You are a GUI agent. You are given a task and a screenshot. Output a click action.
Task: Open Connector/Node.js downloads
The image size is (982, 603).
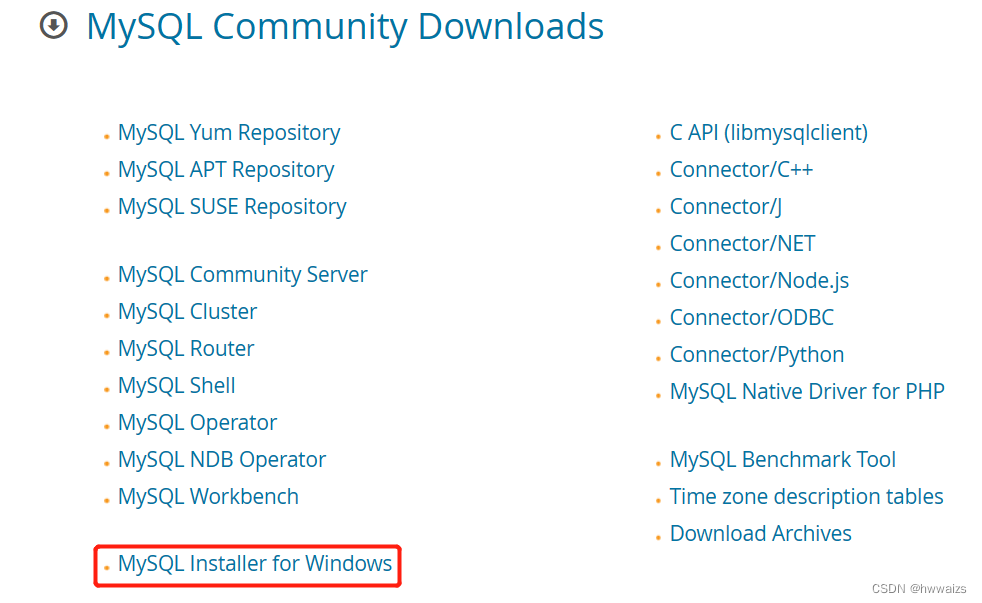(760, 281)
